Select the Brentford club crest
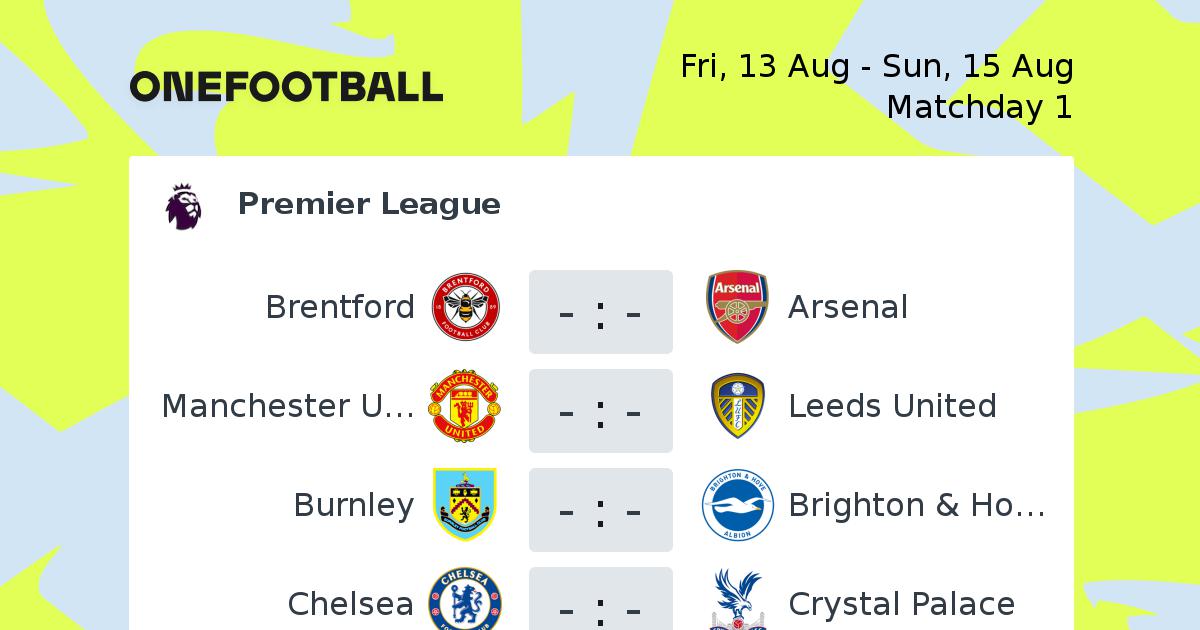Viewport: 1200px width, 630px height. coord(465,306)
